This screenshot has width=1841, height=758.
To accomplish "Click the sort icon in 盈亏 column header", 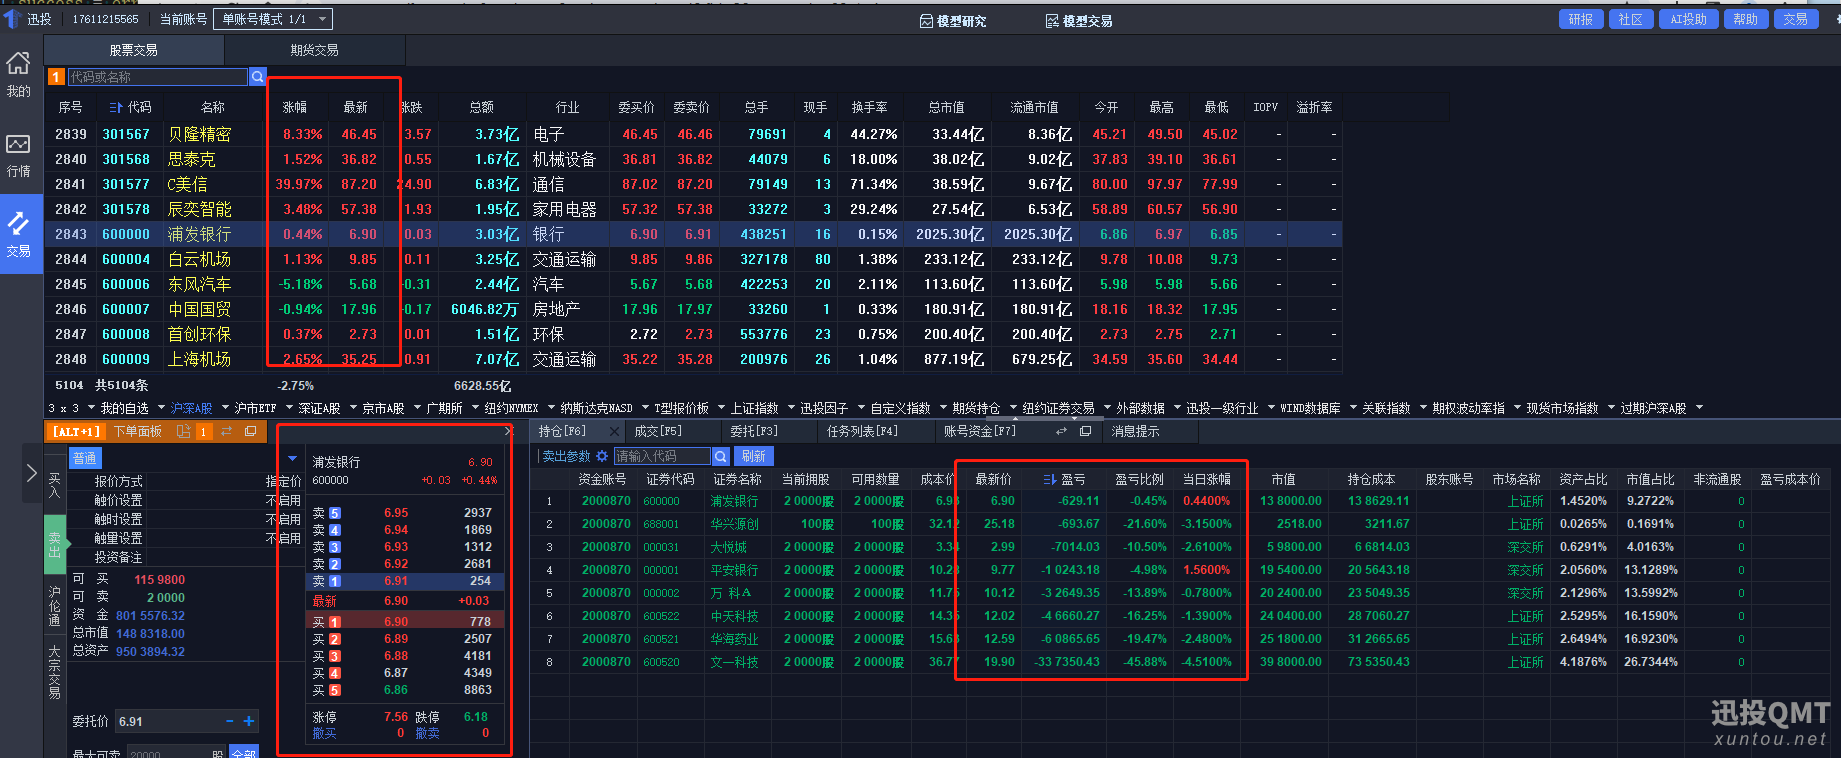I will (x=1050, y=479).
